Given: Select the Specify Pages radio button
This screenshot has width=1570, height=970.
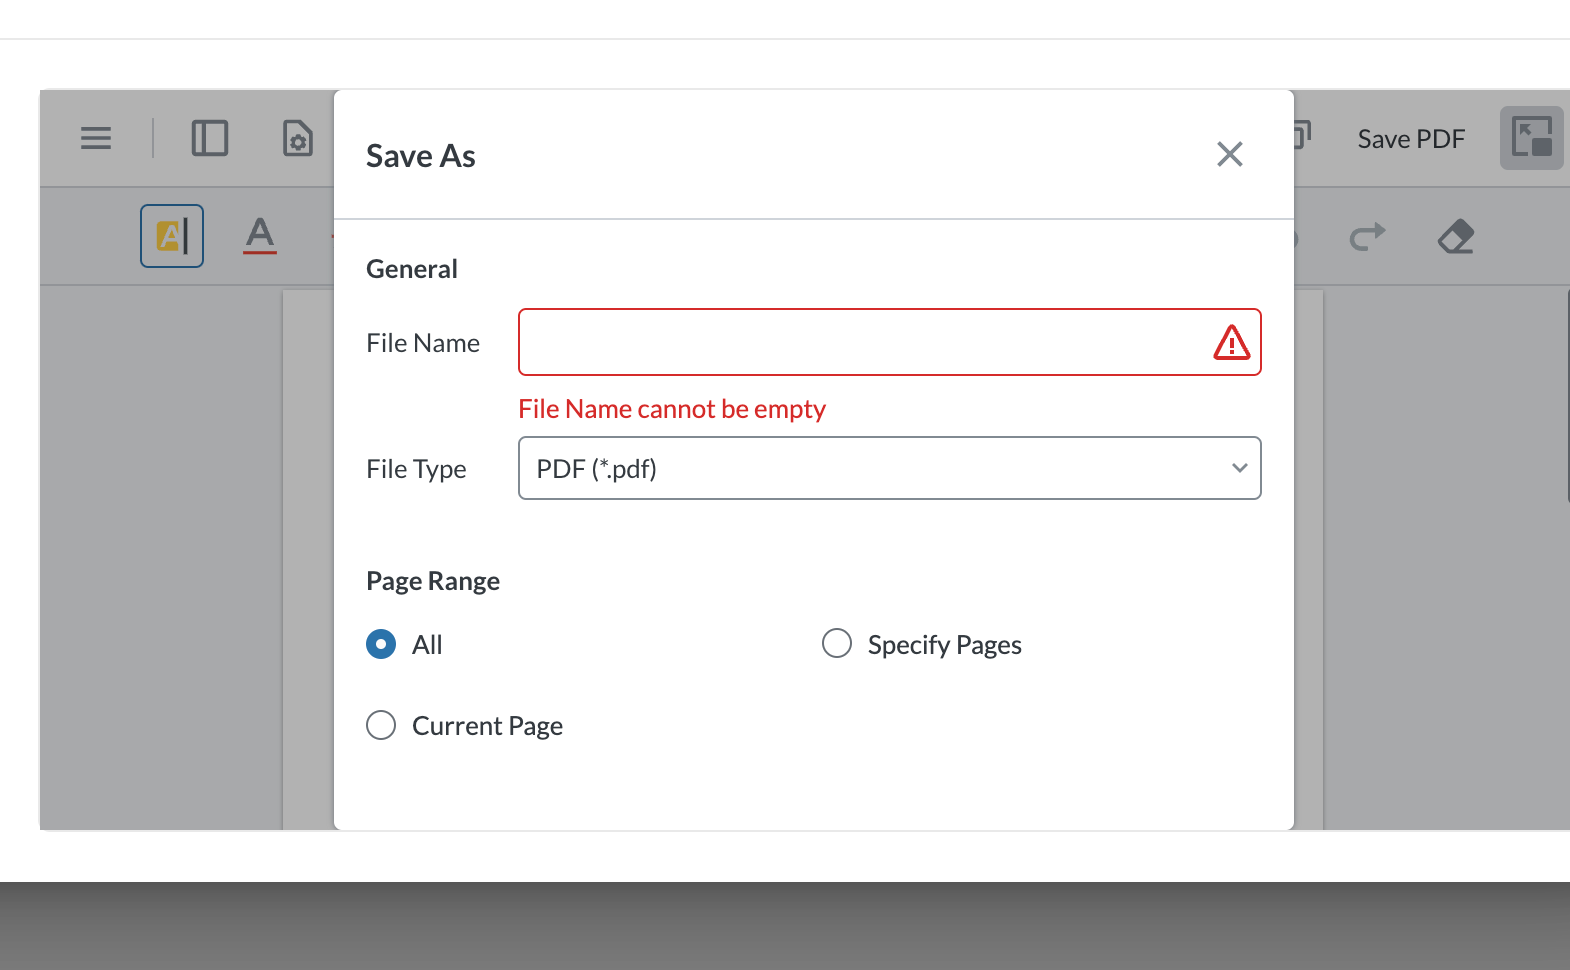Looking at the screenshot, I should [837, 643].
